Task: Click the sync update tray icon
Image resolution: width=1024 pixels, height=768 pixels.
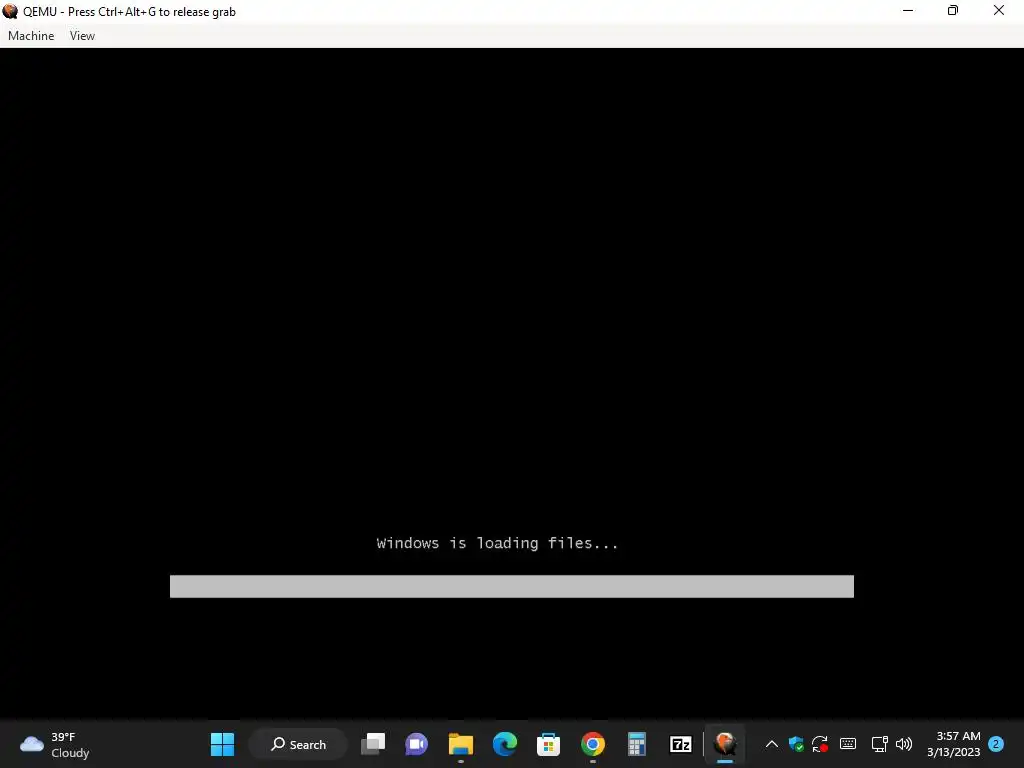Action: click(x=820, y=744)
